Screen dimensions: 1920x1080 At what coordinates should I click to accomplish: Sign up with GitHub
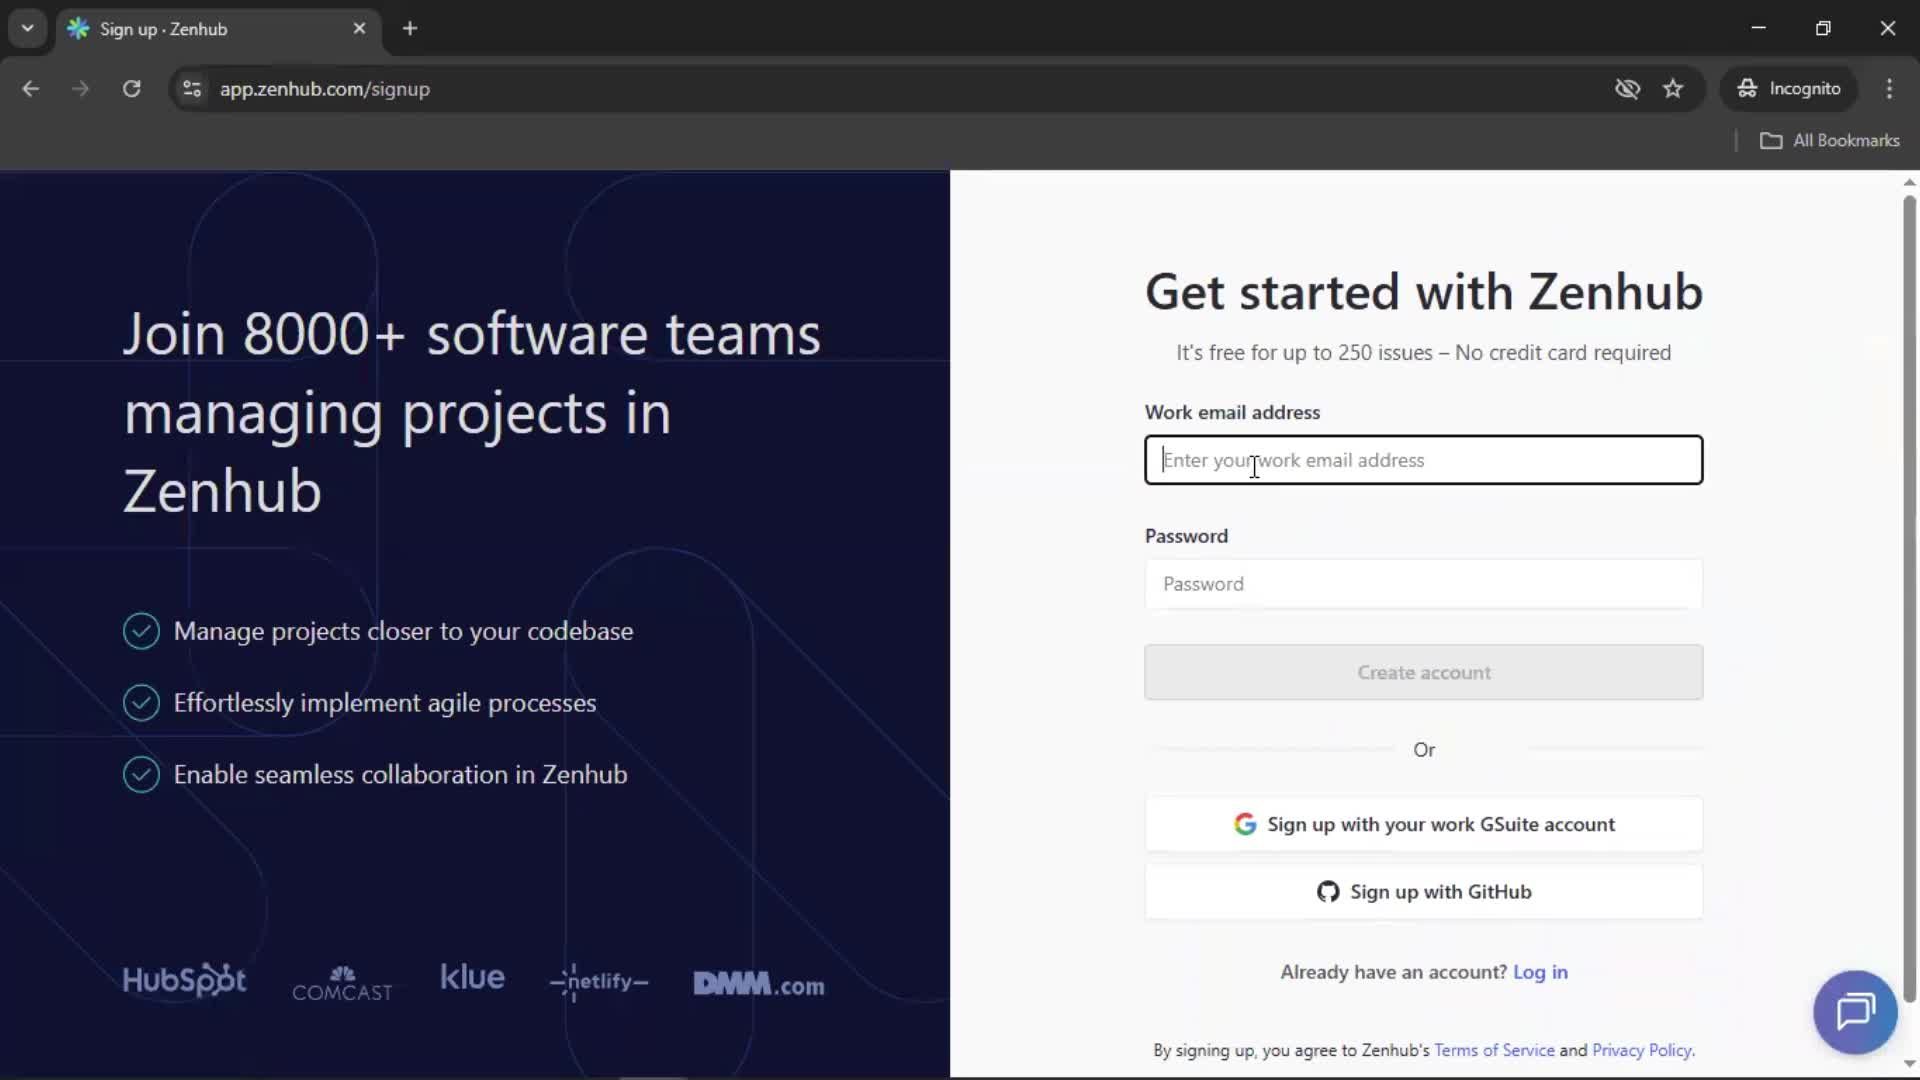pos(1423,891)
